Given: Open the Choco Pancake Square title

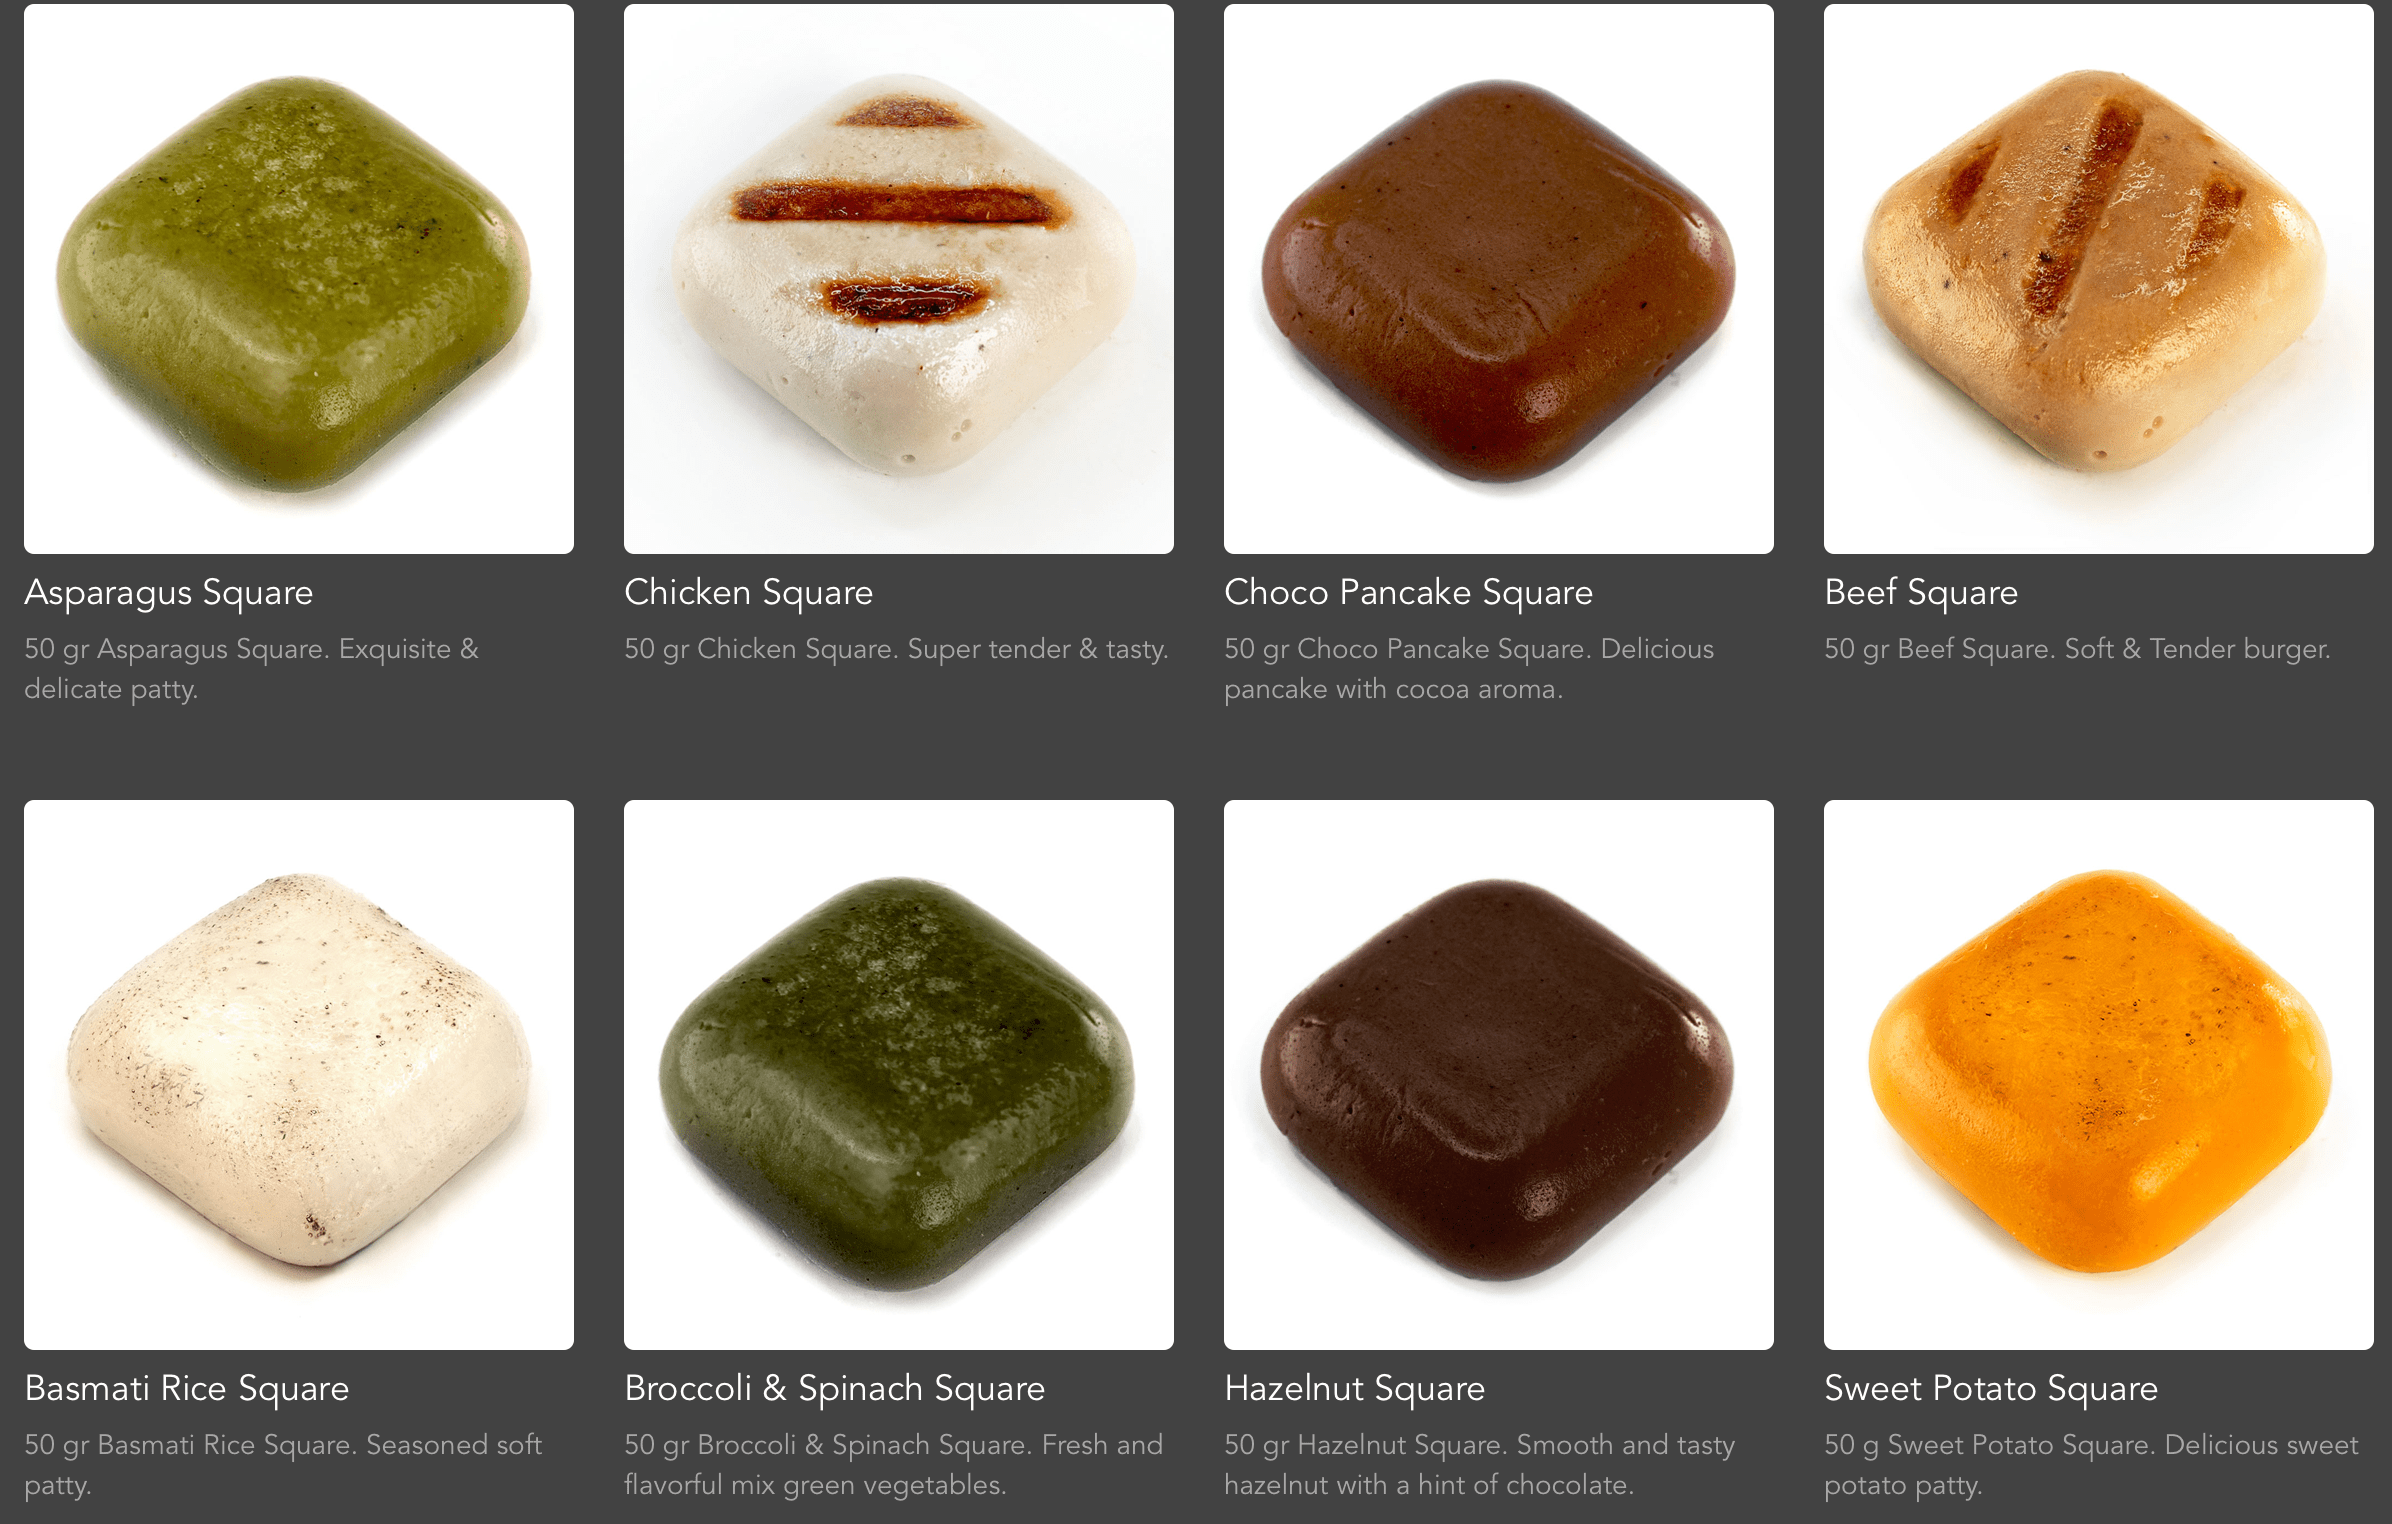Looking at the screenshot, I should coord(1409,593).
